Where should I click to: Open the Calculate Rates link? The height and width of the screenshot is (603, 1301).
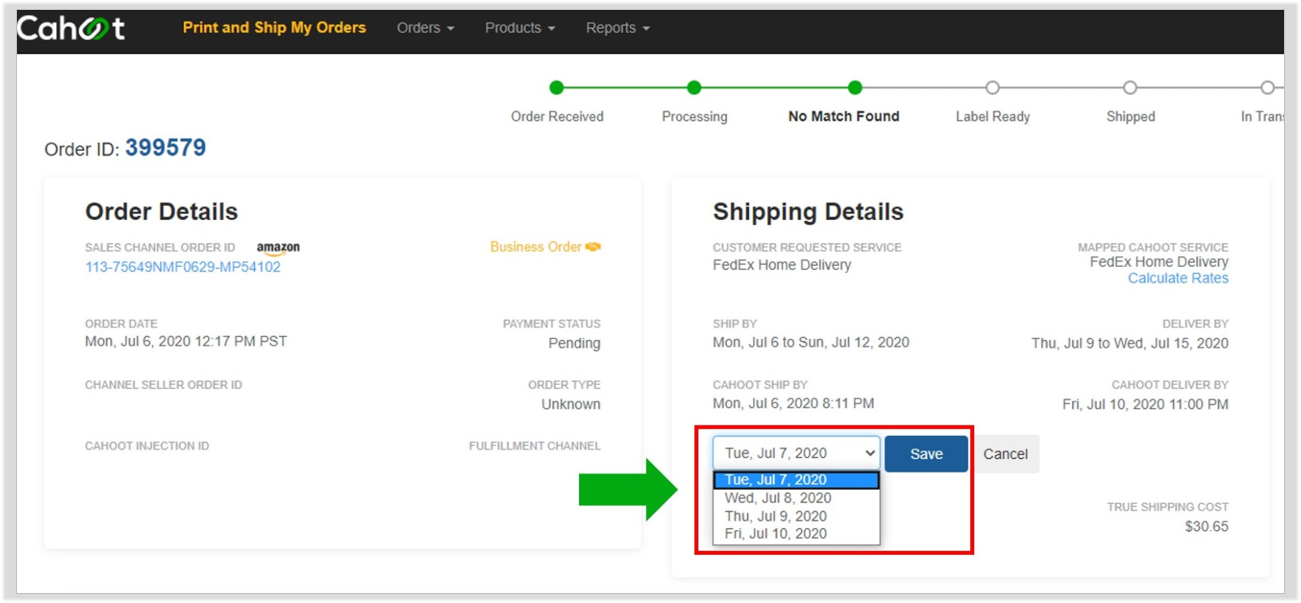pyautogui.click(x=1178, y=279)
